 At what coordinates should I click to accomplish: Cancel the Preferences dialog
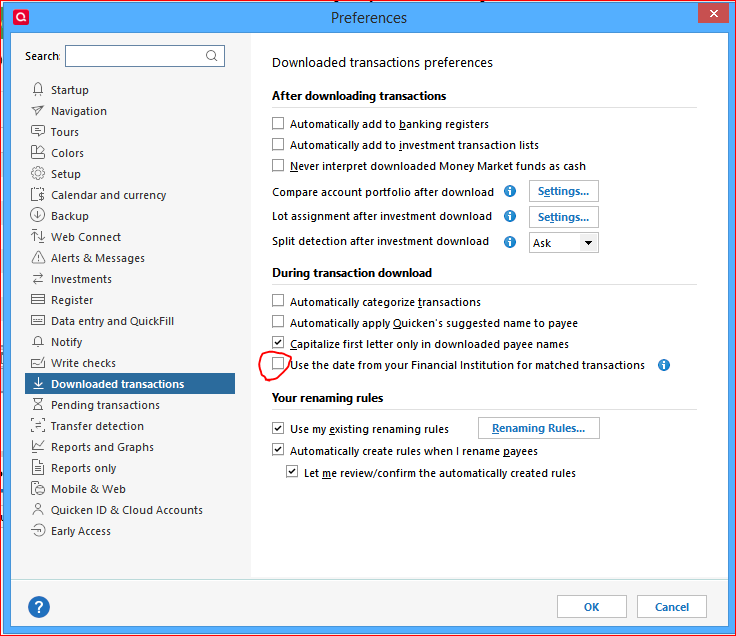(x=672, y=607)
